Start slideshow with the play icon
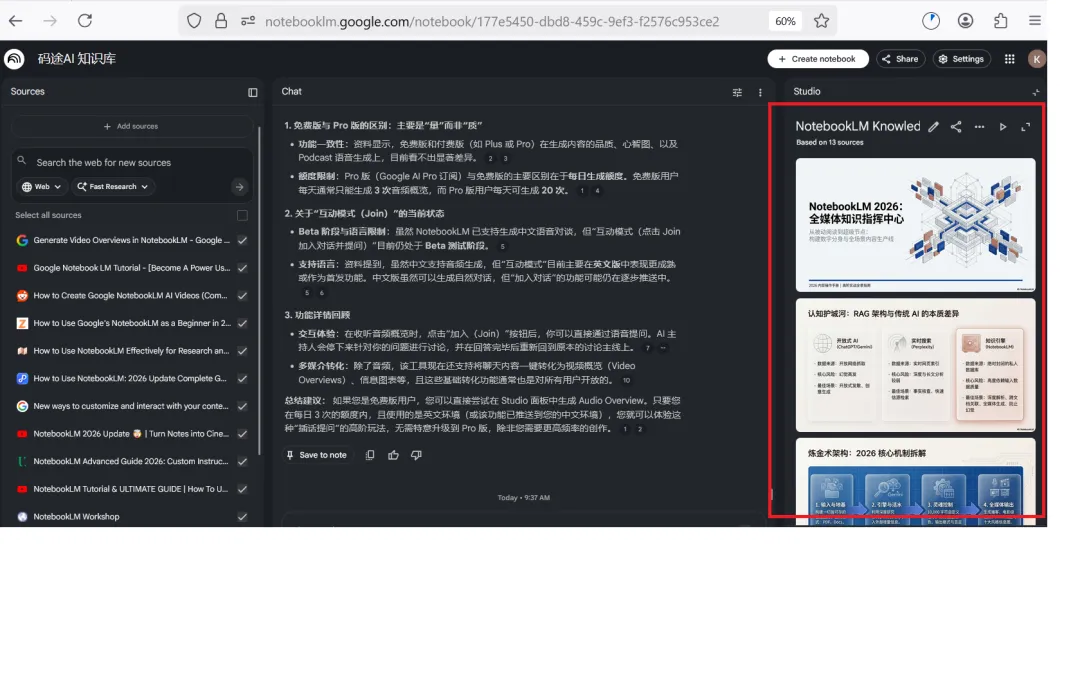 [x=1003, y=127]
